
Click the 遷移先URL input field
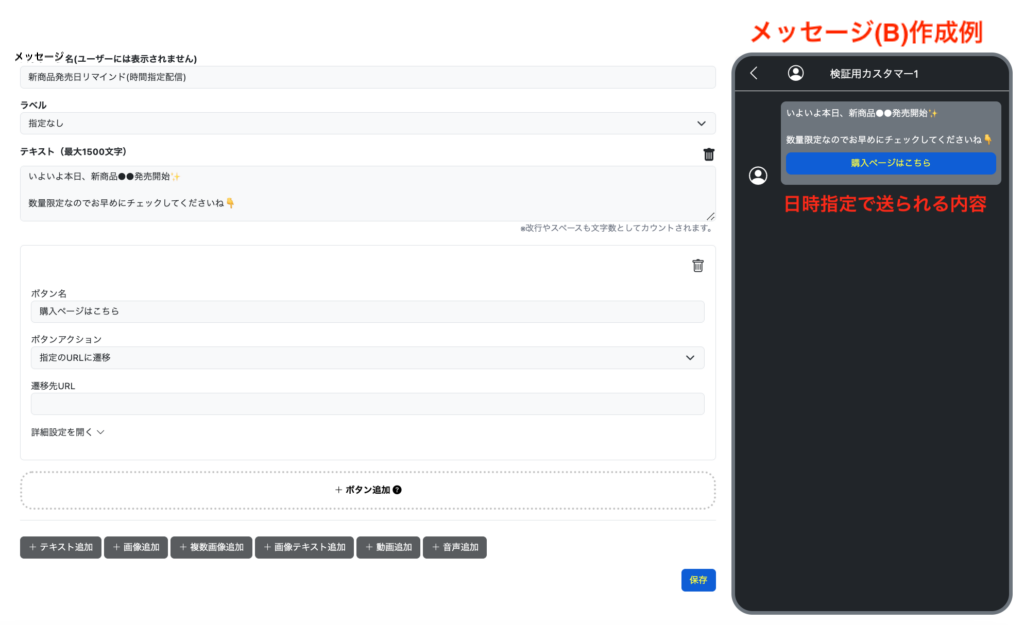click(x=367, y=404)
